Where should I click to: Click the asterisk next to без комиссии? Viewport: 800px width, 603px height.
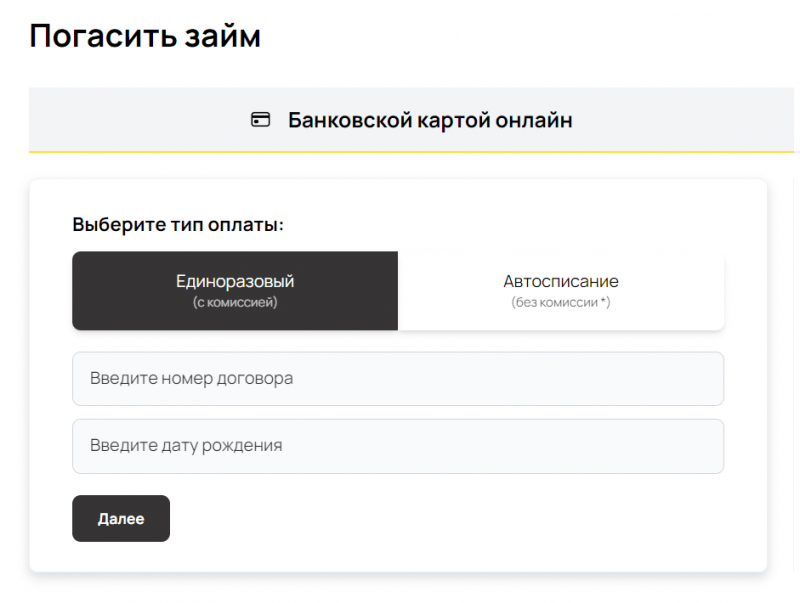click(x=605, y=301)
